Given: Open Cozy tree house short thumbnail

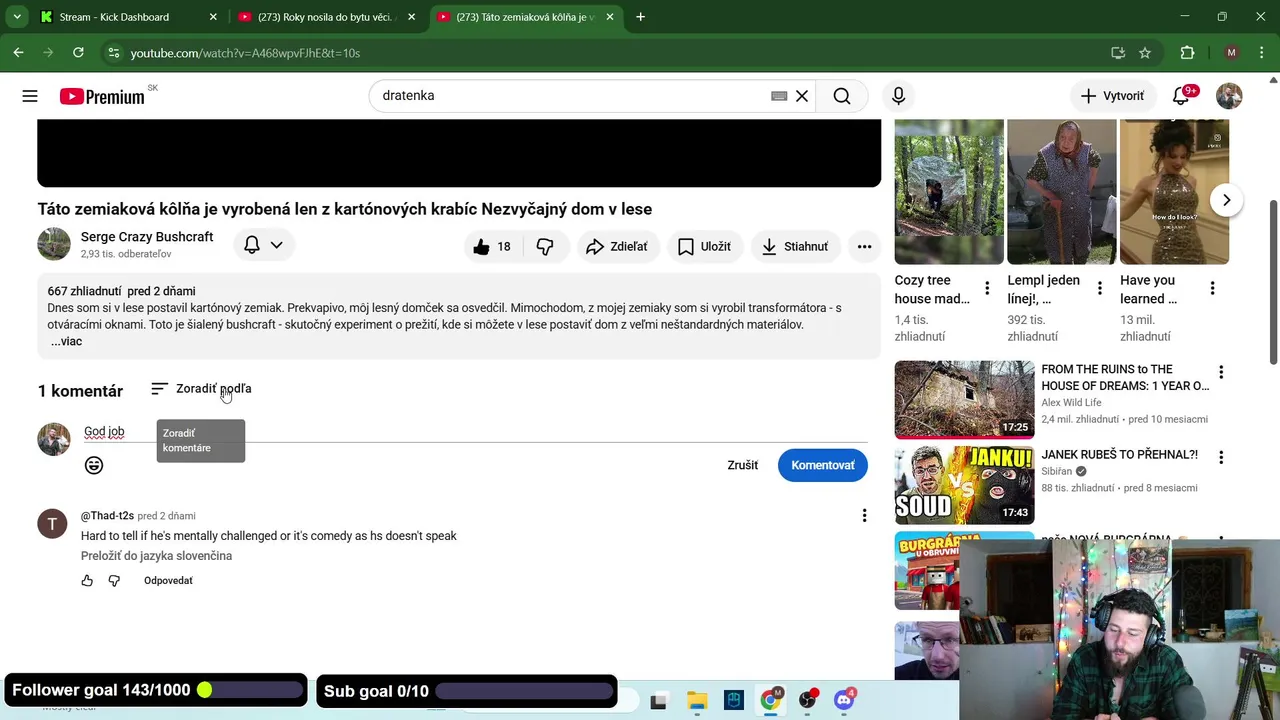Looking at the screenshot, I should coord(949,192).
